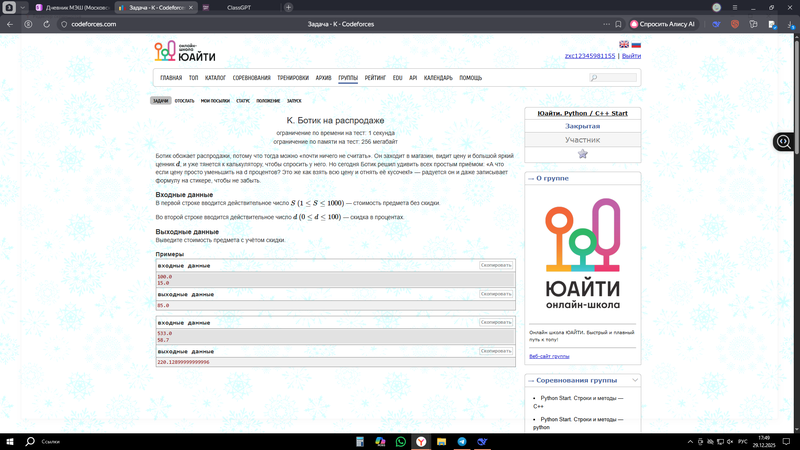Click the ЮАЙТИ logo in header
The image size is (800, 450).
(185, 51)
